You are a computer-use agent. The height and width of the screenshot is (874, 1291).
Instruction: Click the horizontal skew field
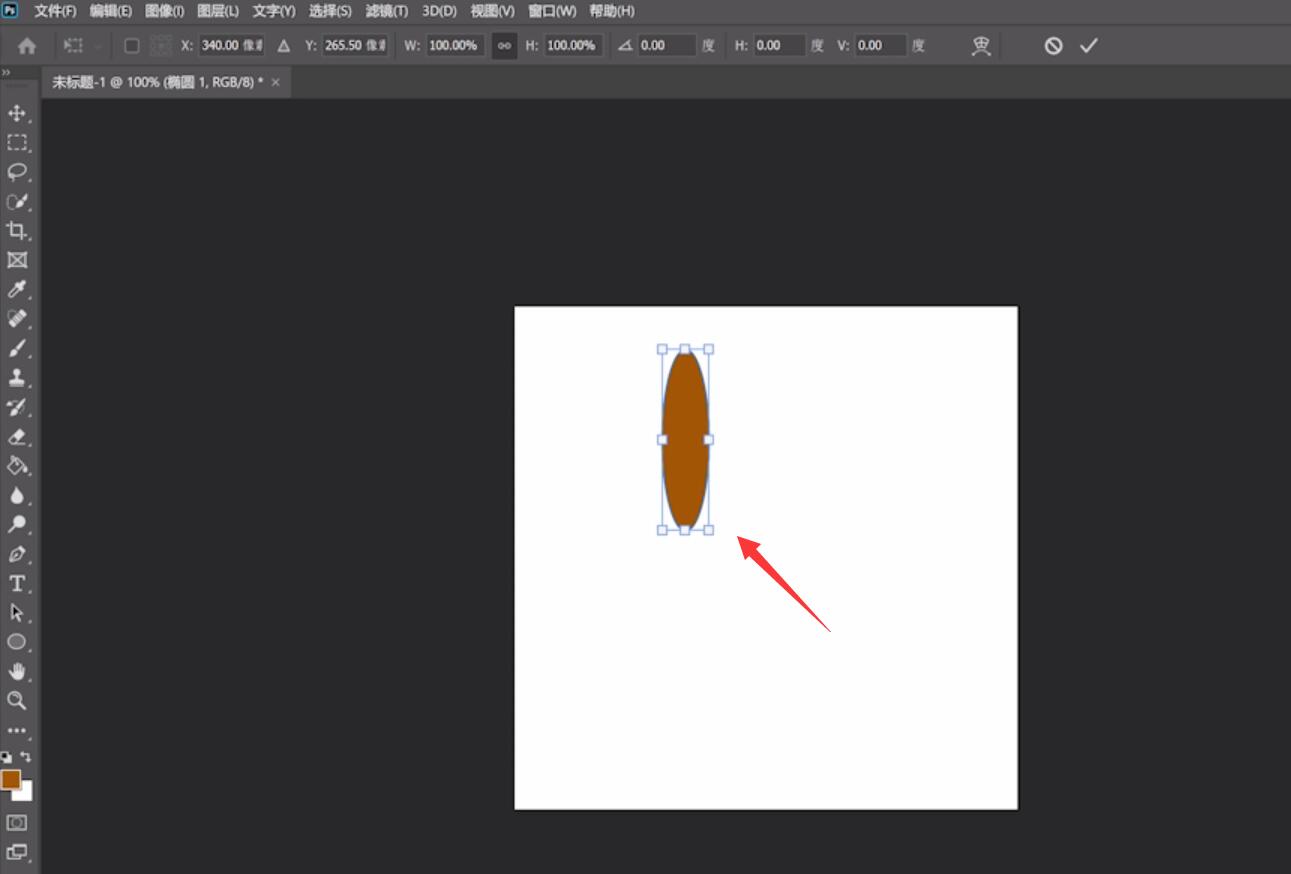click(779, 46)
